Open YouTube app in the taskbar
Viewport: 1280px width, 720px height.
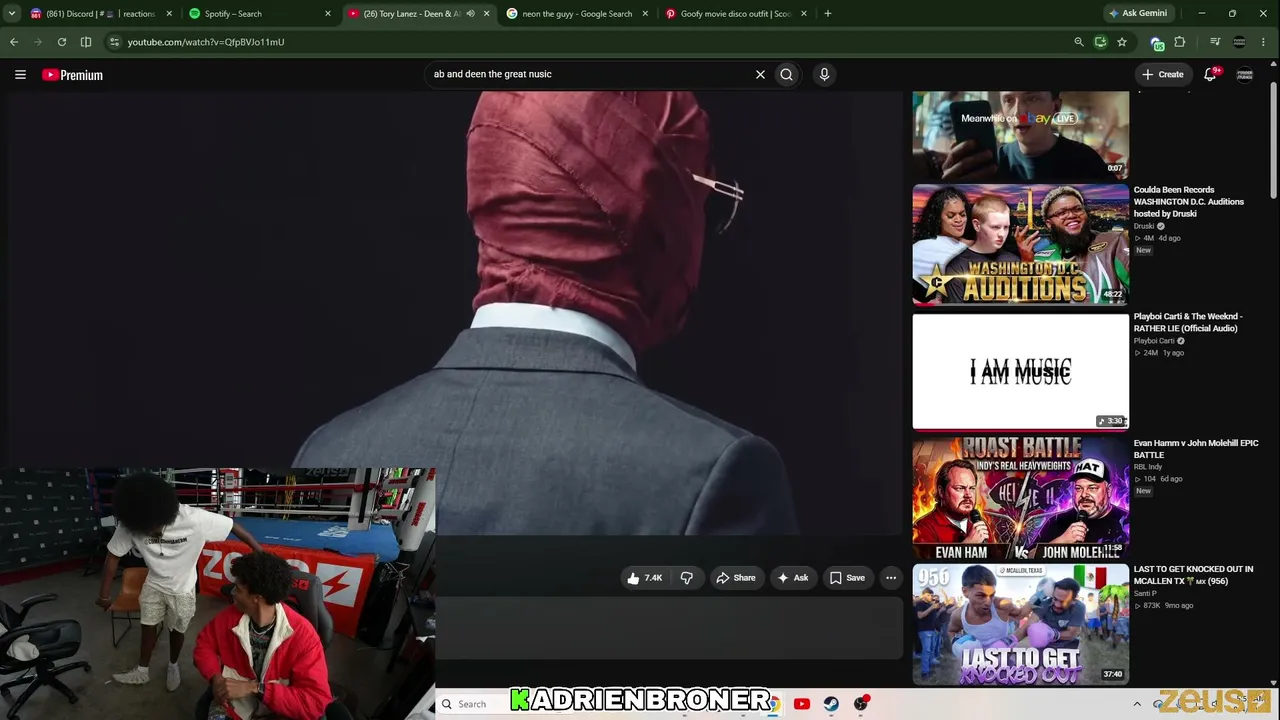(801, 704)
